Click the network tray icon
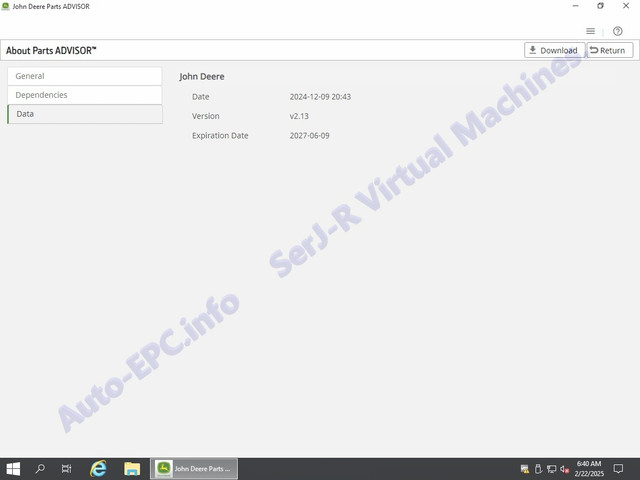The height and width of the screenshot is (480, 640). [x=551, y=469]
